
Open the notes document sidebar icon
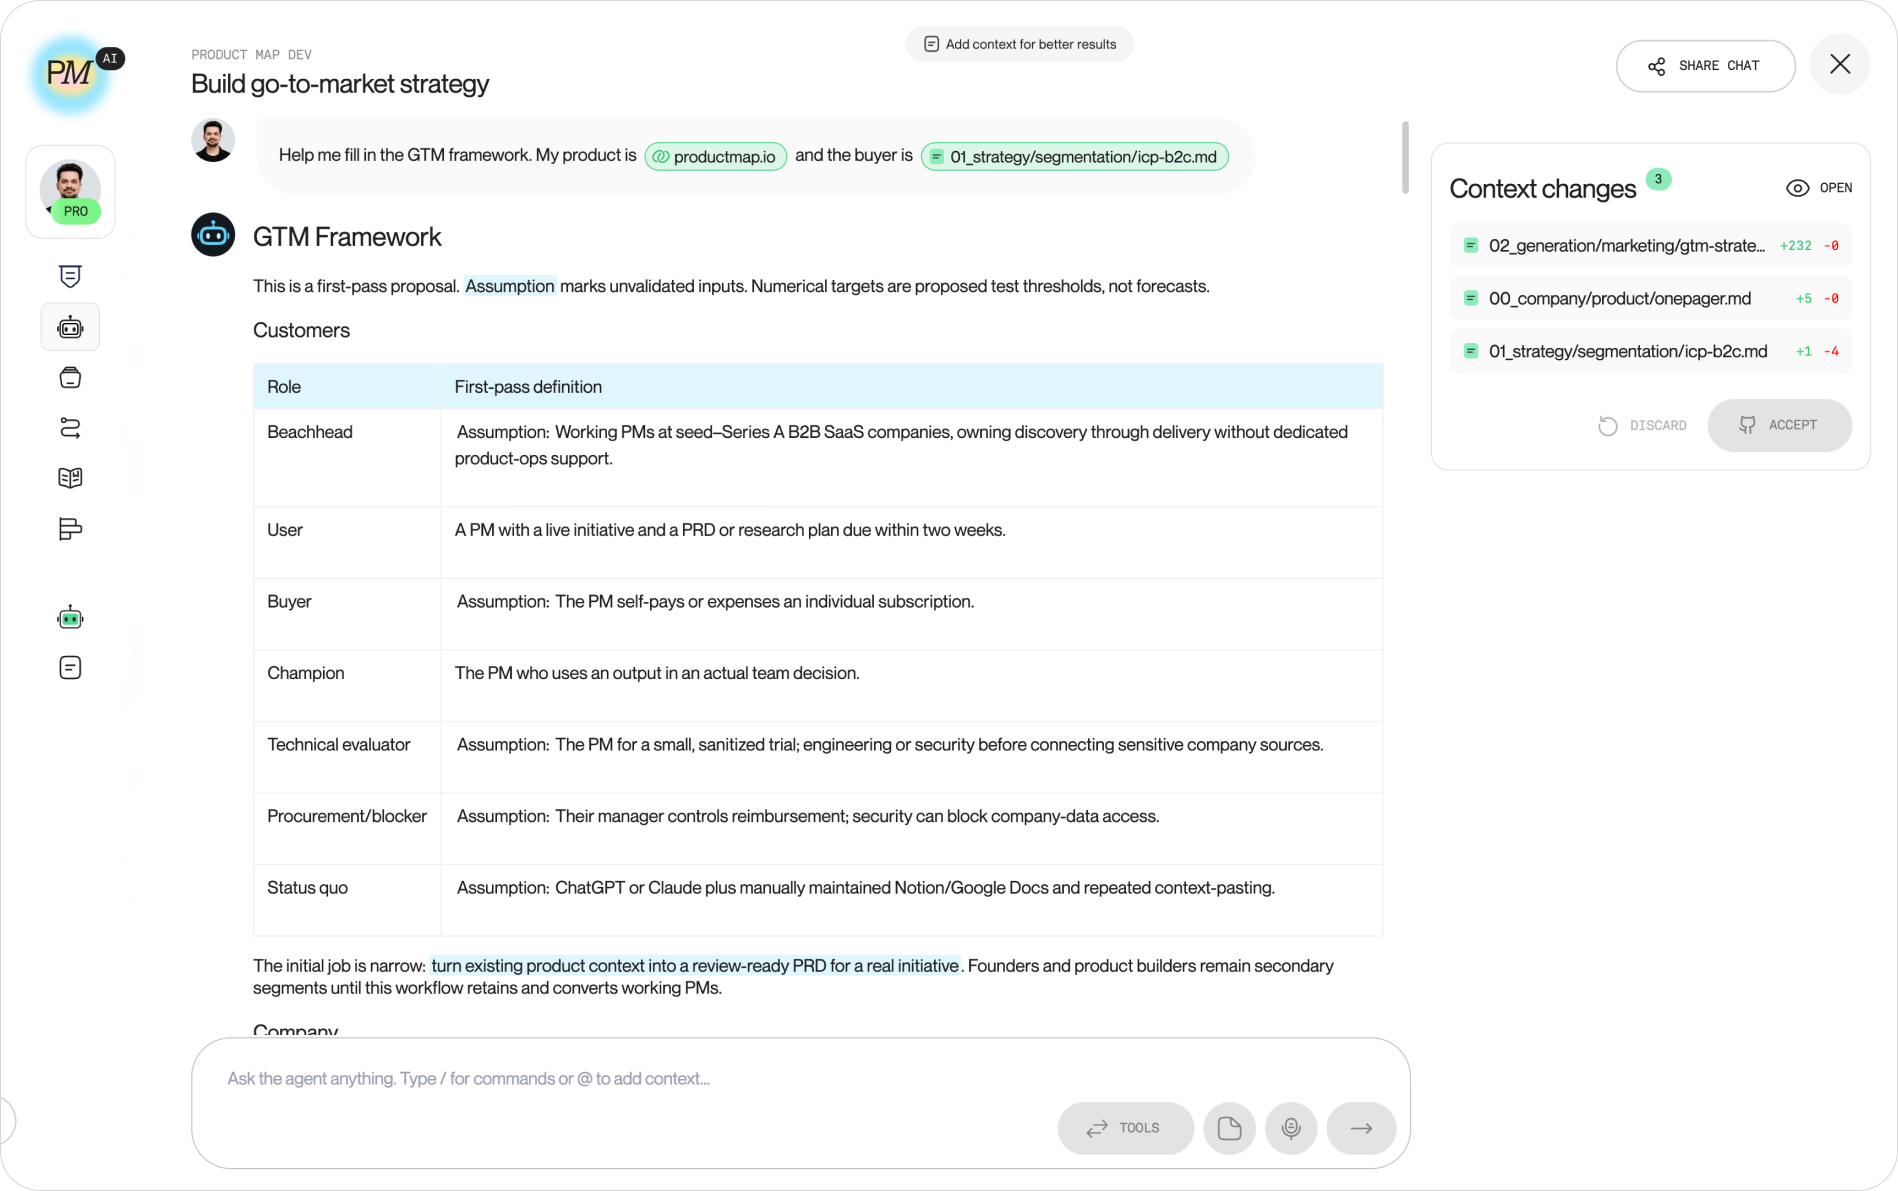click(70, 668)
